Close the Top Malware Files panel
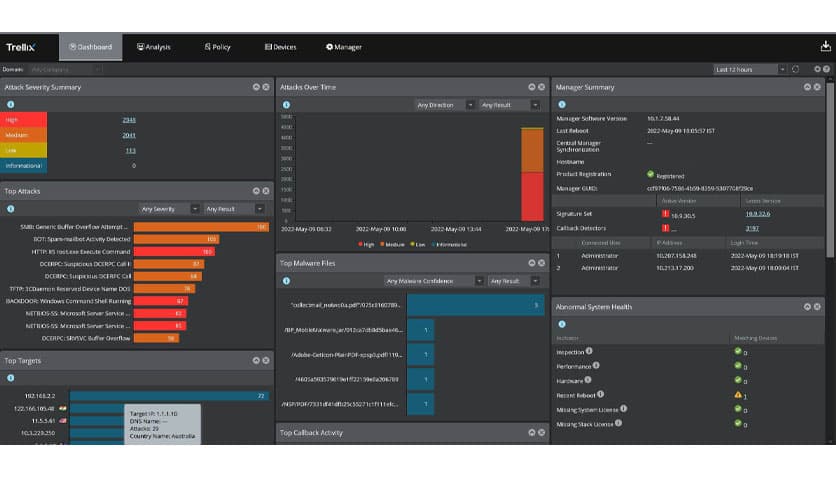The height and width of the screenshot is (484, 836). coord(541,263)
